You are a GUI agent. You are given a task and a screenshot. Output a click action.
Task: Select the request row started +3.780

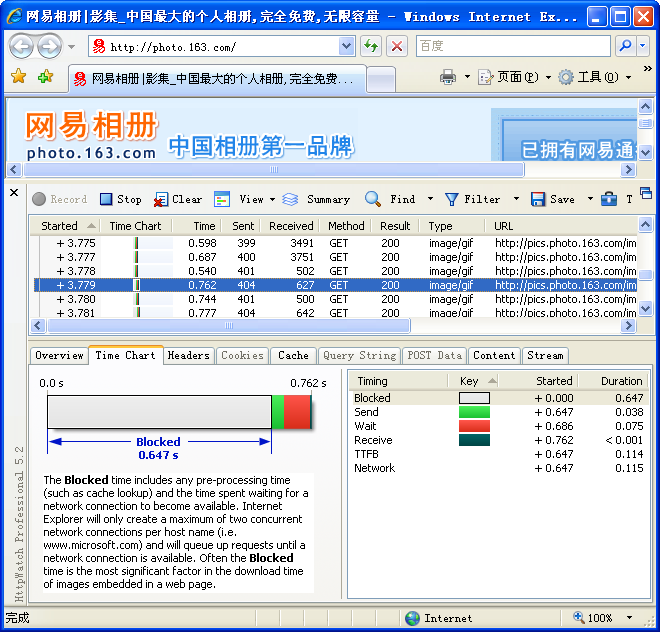pos(335,299)
